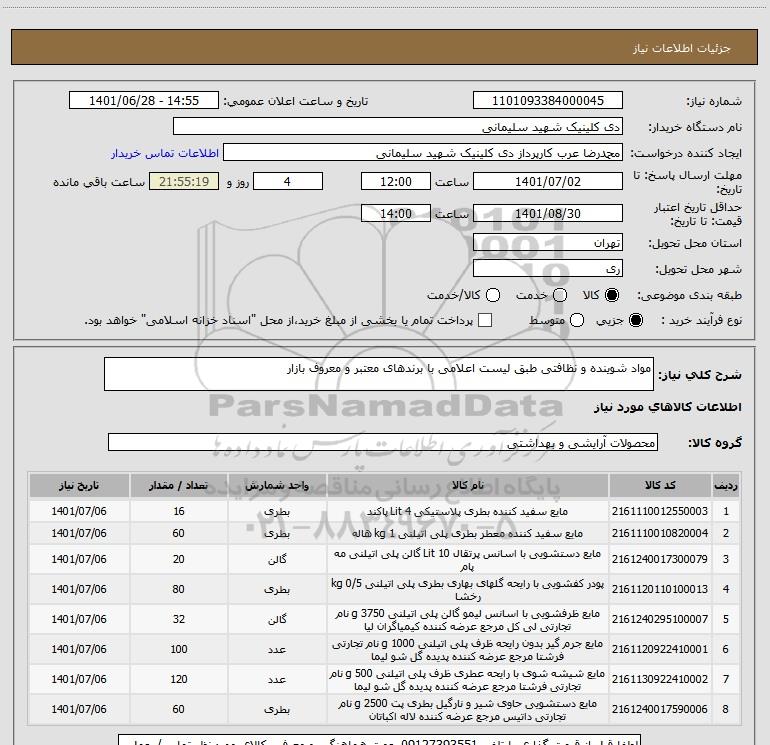Select the جزیی purchase type radio
The width and height of the screenshot is (770, 745).
tap(635, 320)
